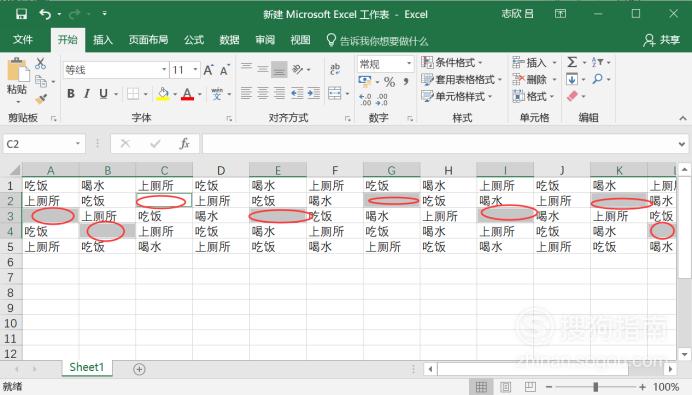Adjust the zoom slider handle
Image resolution: width=692 pixels, height=395 pixels.
pyautogui.click(x=596, y=387)
